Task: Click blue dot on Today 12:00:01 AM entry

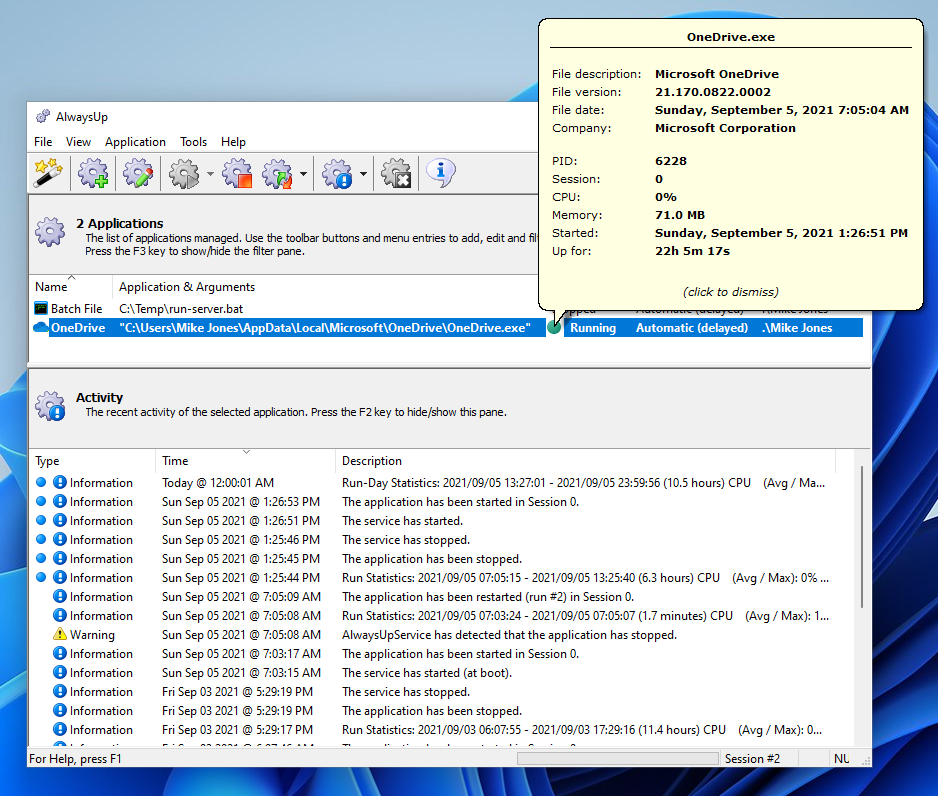Action: point(41,482)
